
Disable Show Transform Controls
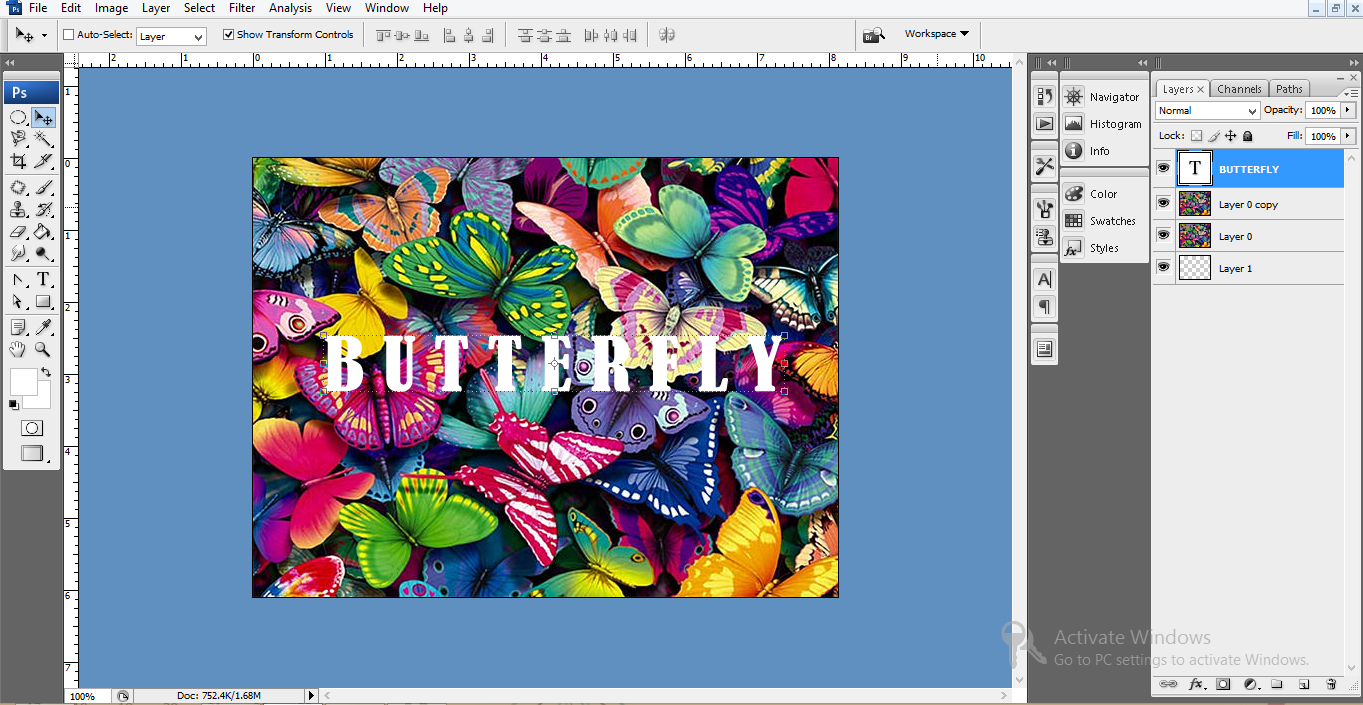coord(228,34)
